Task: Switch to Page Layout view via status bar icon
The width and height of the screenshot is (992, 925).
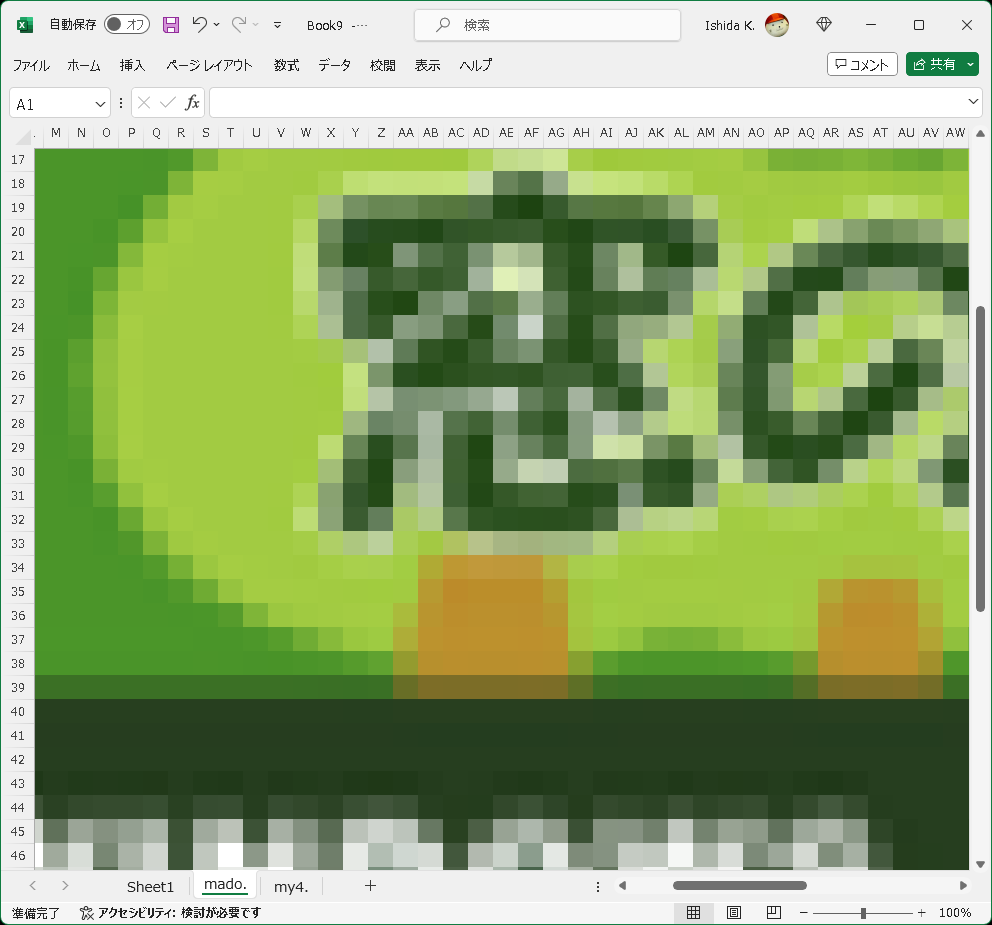Action: point(734,913)
